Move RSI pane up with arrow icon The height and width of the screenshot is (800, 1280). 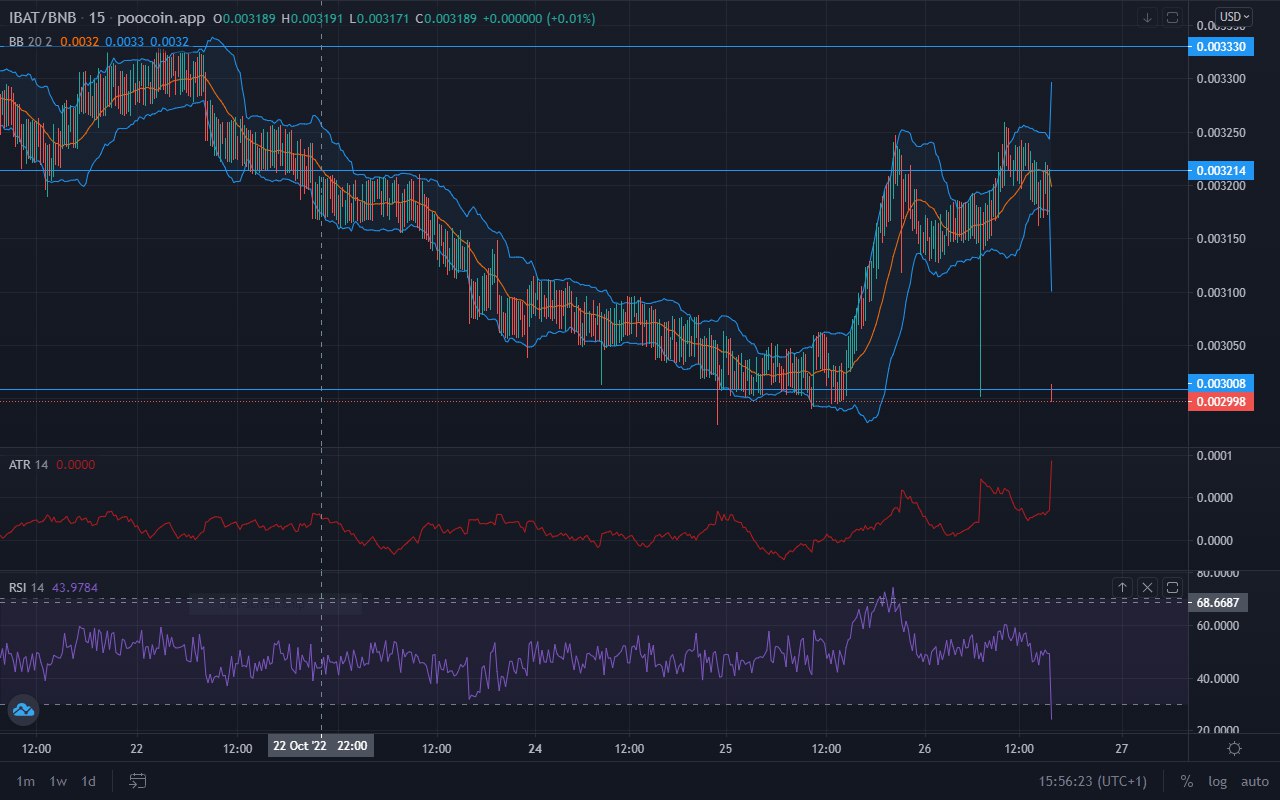click(1122, 587)
